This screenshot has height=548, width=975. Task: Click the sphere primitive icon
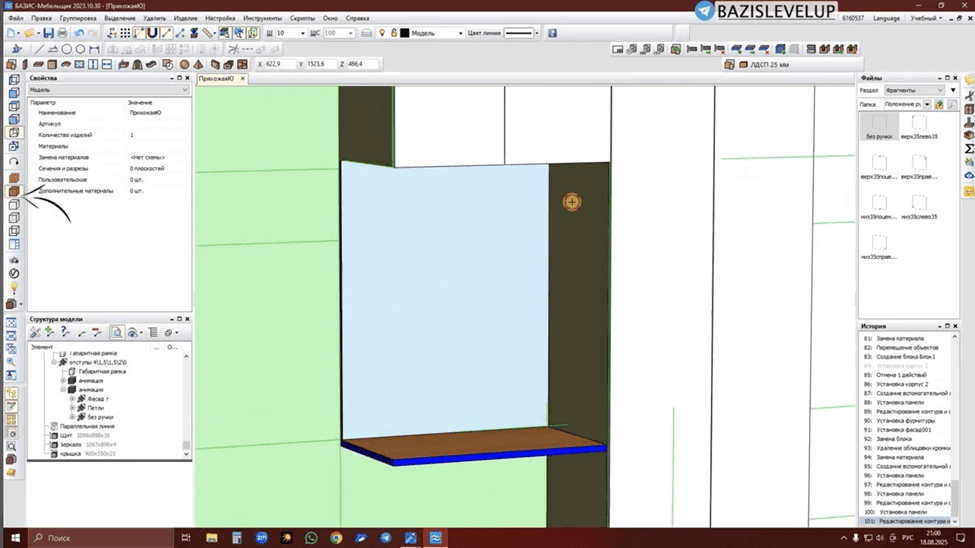184,64
